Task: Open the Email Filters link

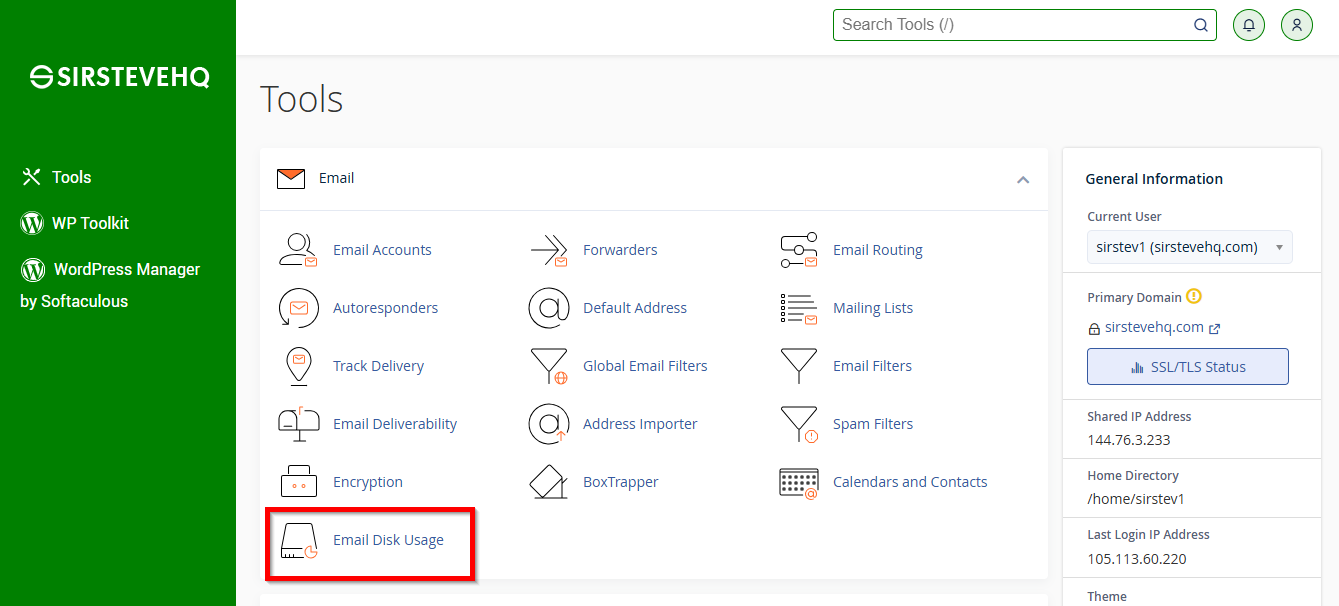Action: (872, 366)
